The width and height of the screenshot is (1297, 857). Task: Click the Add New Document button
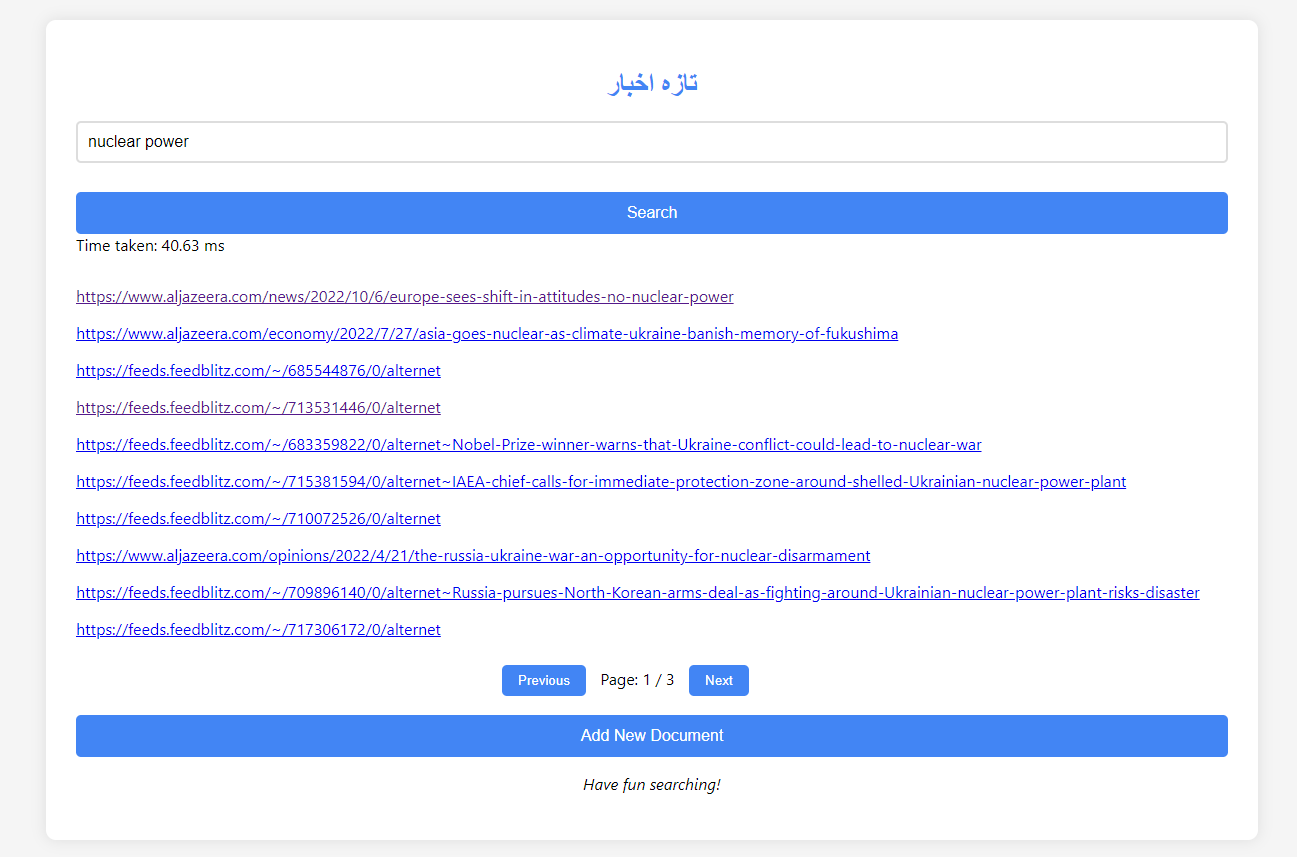(651, 736)
